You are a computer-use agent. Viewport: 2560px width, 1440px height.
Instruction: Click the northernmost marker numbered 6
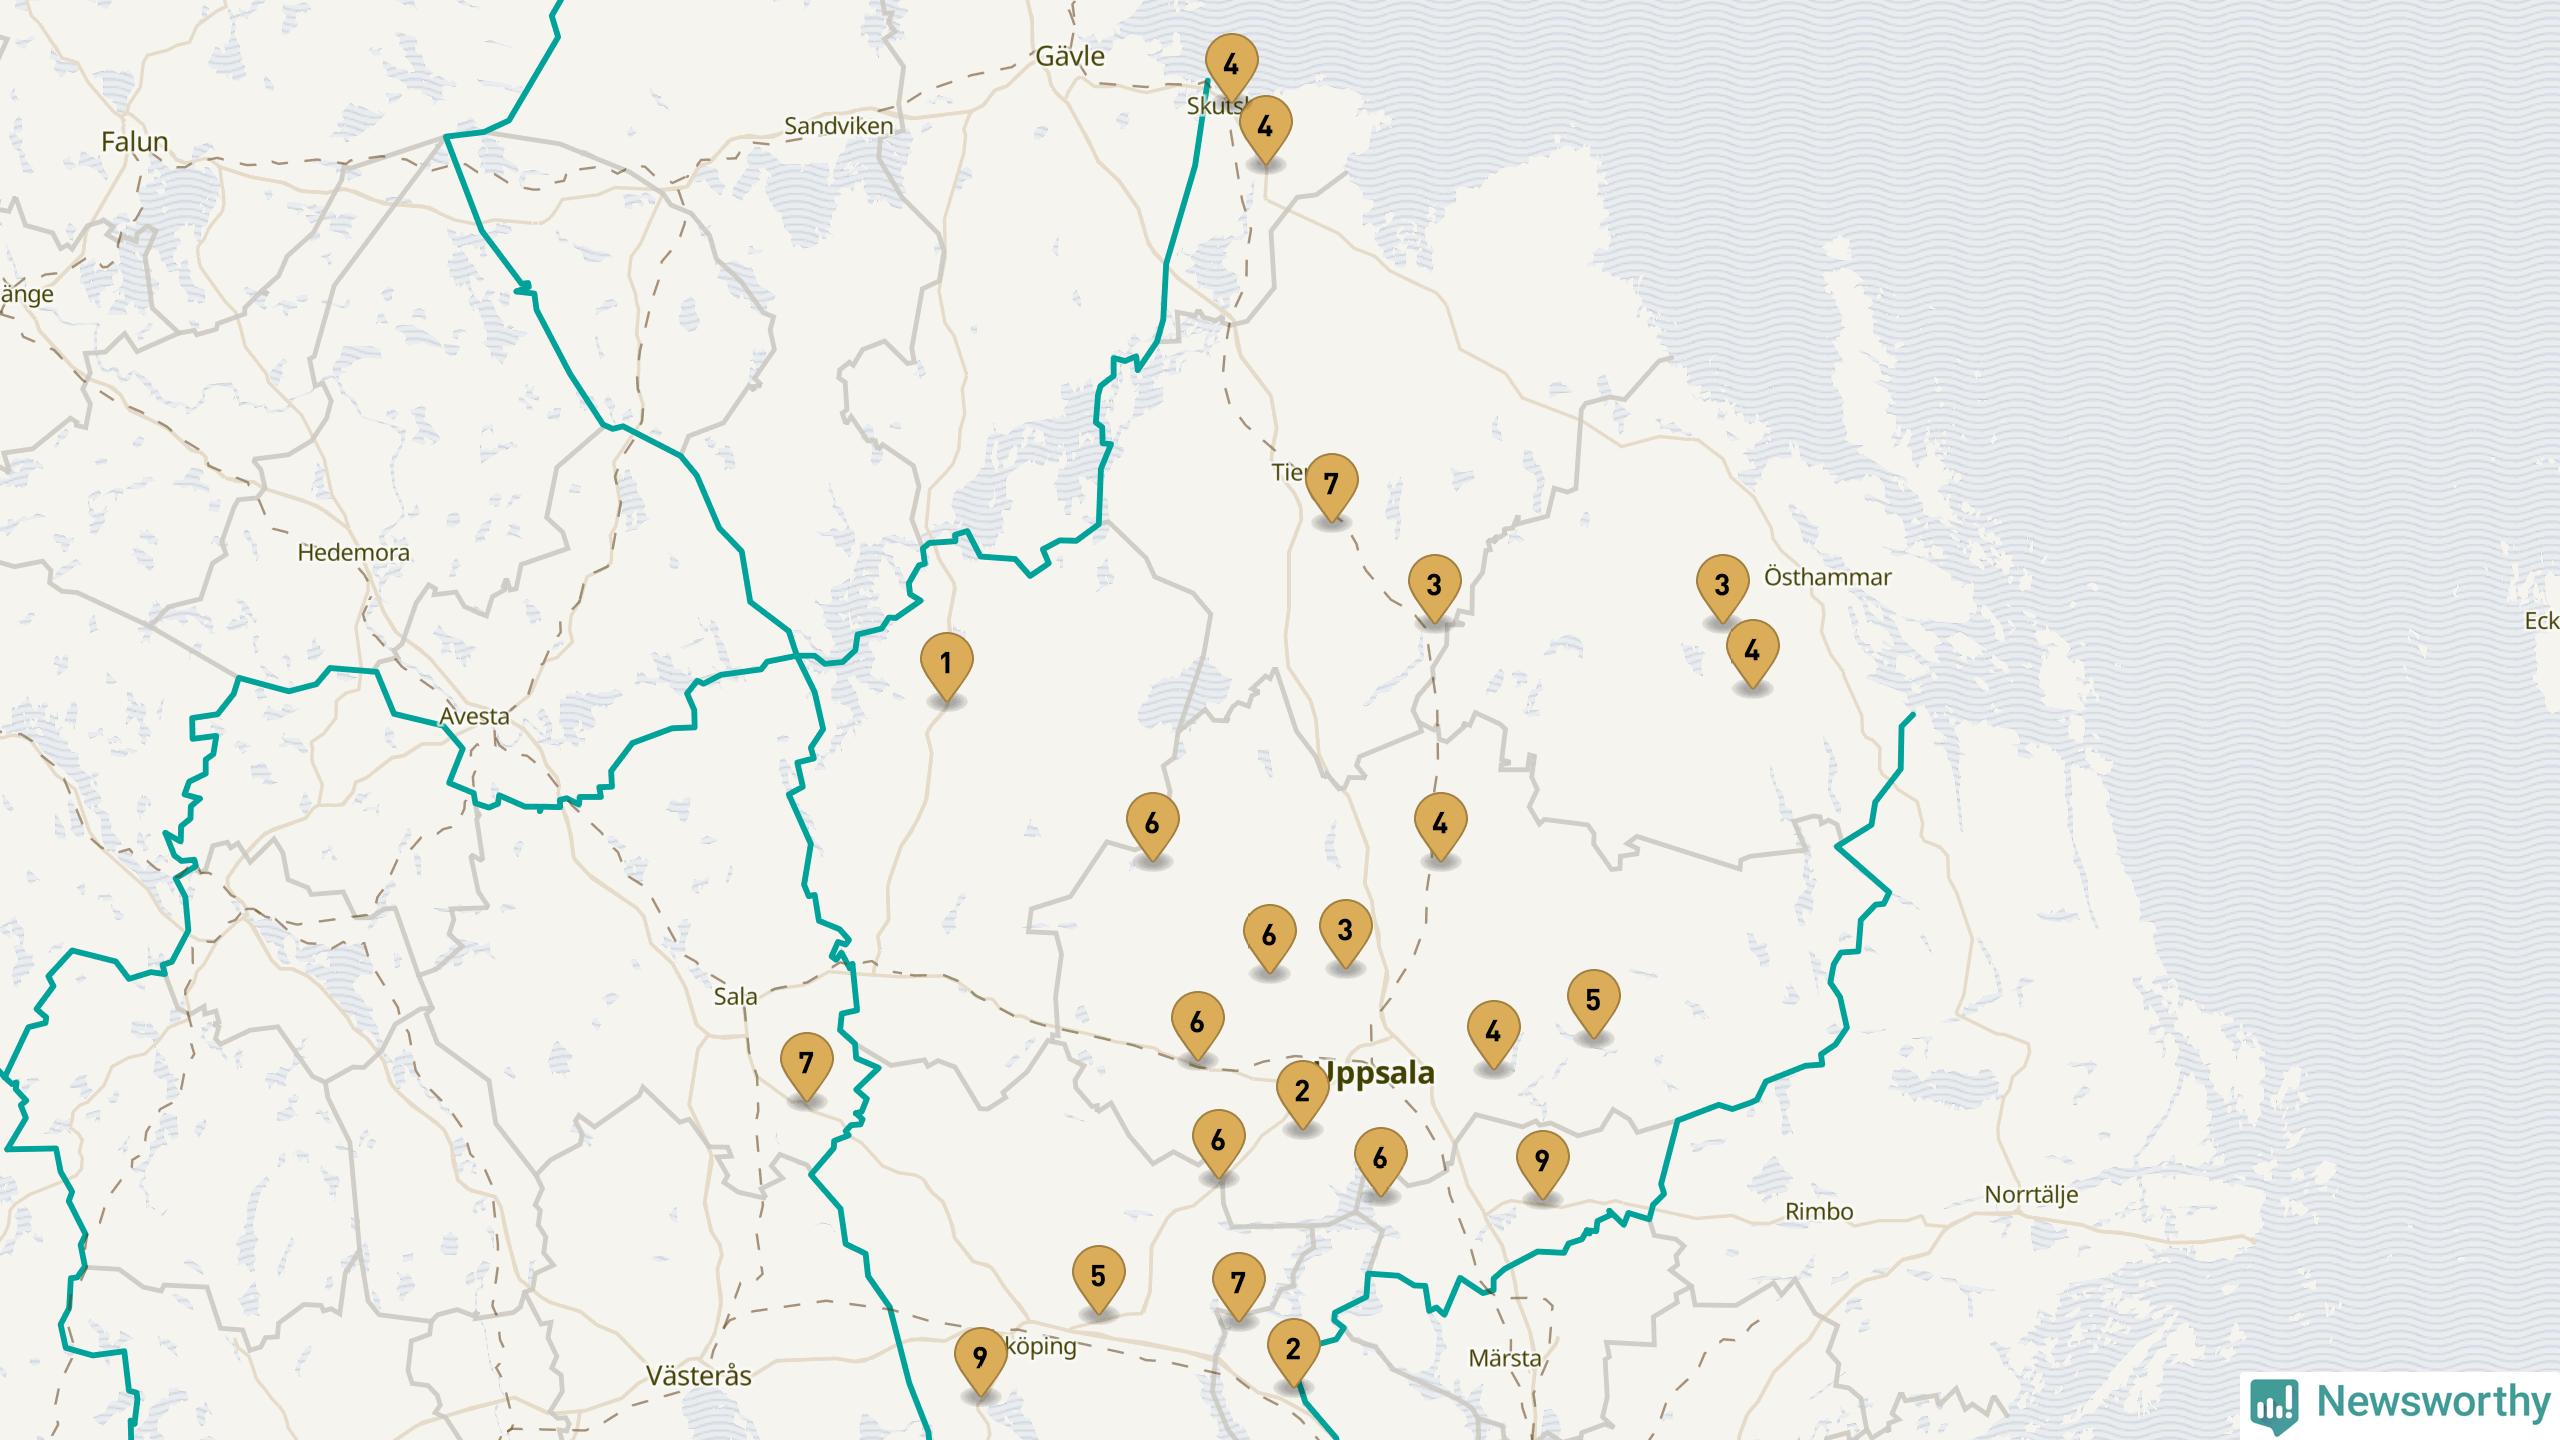pyautogui.click(x=1152, y=826)
